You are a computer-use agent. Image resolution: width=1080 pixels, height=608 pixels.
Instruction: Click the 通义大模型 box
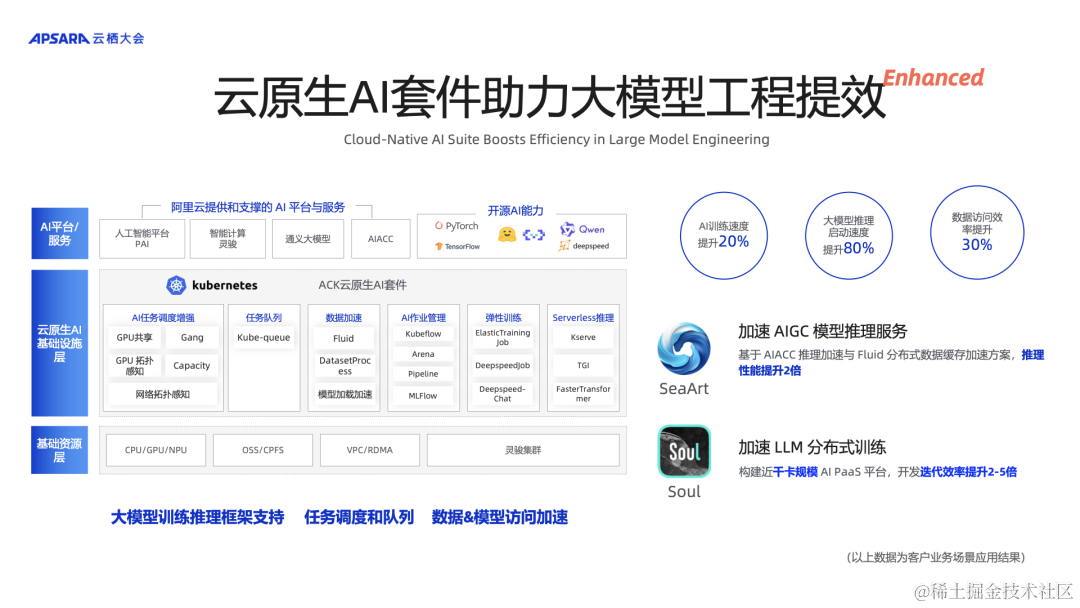[x=308, y=238]
